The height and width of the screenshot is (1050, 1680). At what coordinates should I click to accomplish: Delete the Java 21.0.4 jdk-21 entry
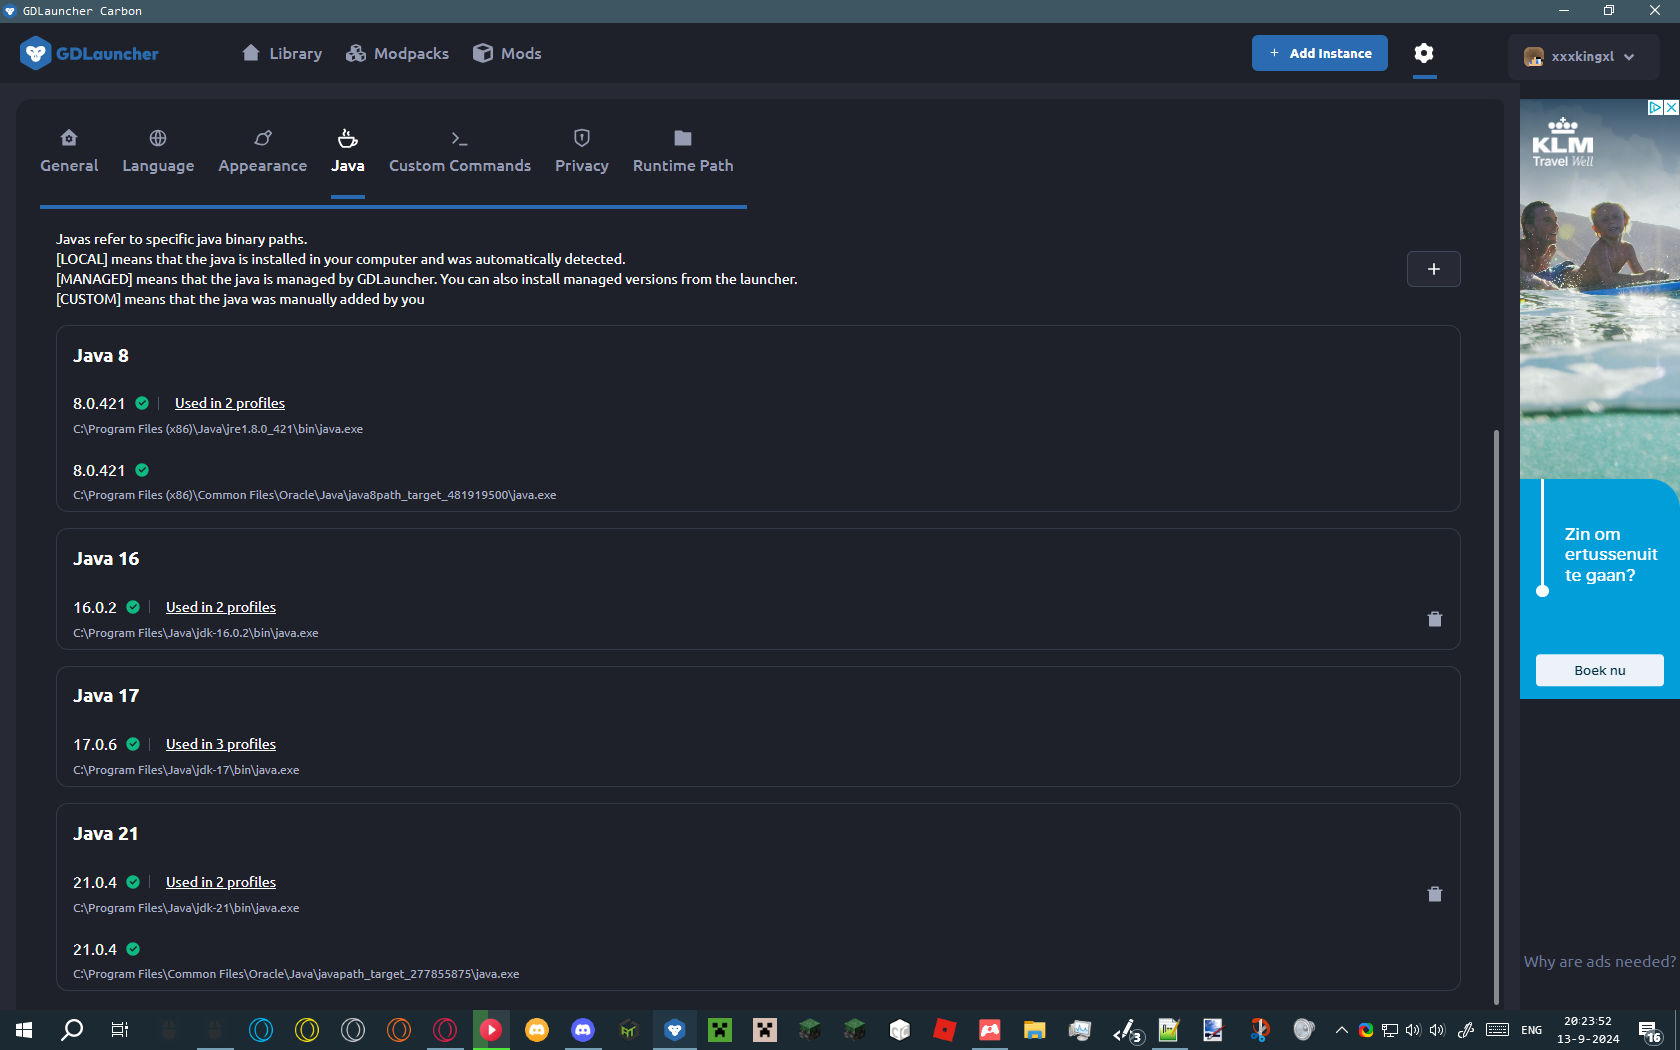(x=1435, y=894)
